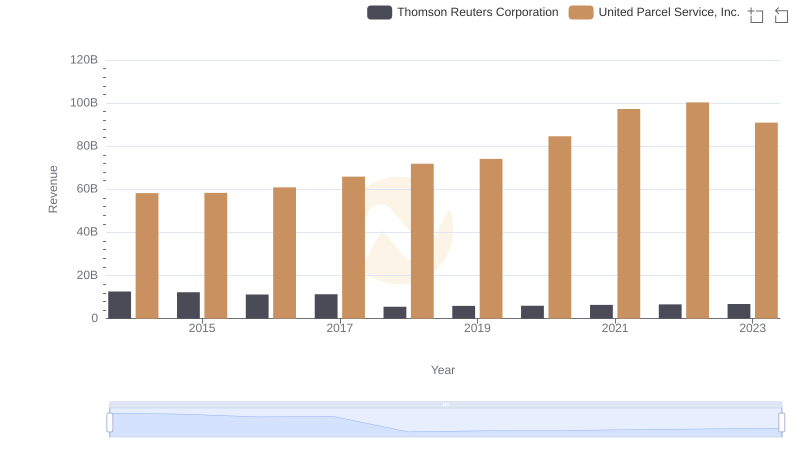Screen dimensions: 800x461
Task: Click the 0 y-axis label
Action: coord(94,318)
